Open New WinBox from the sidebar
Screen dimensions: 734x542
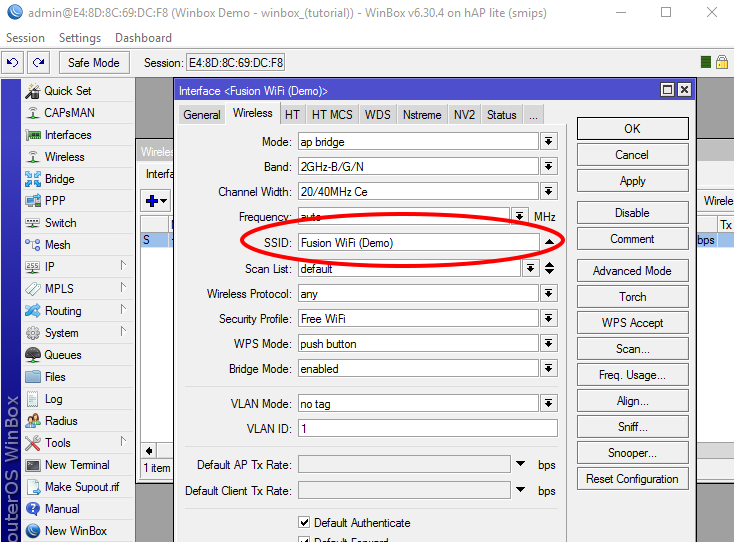(78, 531)
